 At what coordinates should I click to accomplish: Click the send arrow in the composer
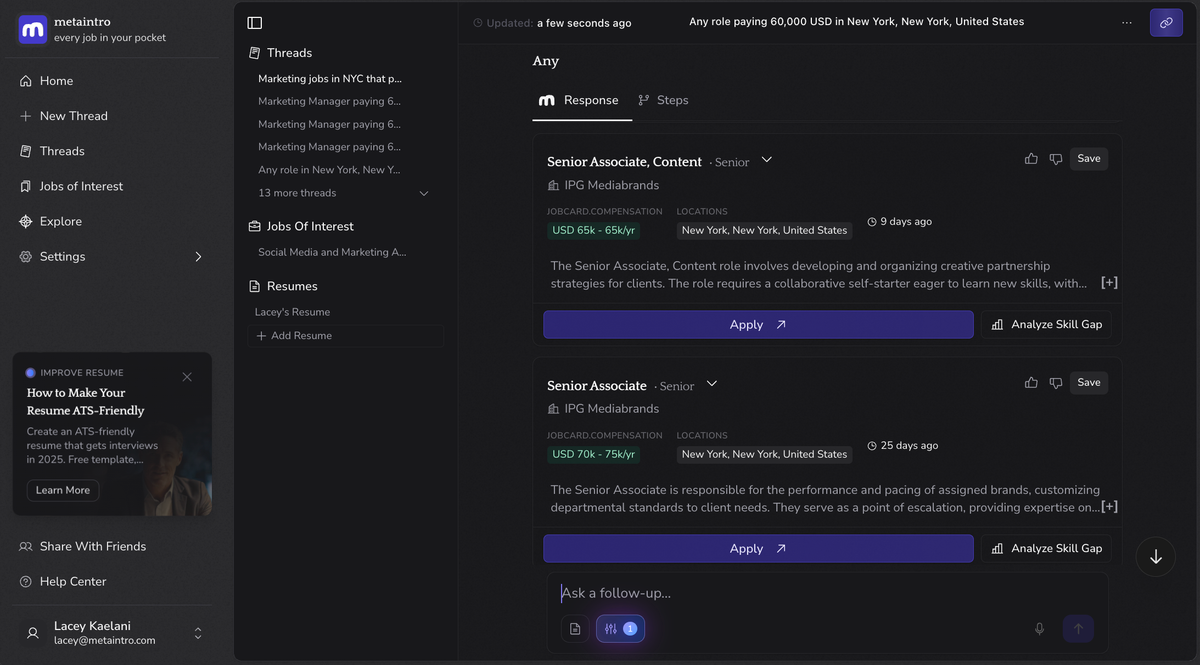pos(1078,627)
